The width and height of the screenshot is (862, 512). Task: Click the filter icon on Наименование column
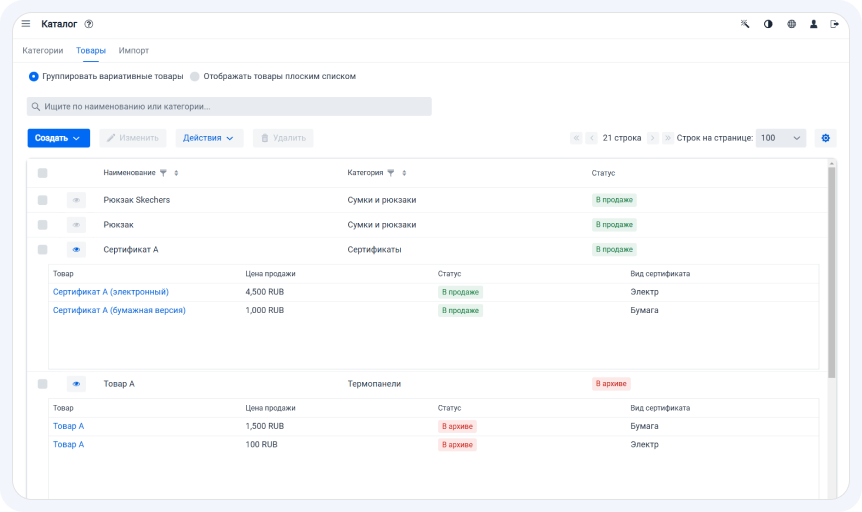163,173
